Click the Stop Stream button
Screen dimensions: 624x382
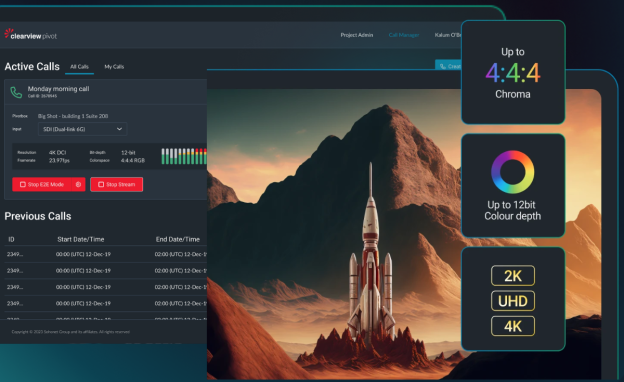coord(117,184)
